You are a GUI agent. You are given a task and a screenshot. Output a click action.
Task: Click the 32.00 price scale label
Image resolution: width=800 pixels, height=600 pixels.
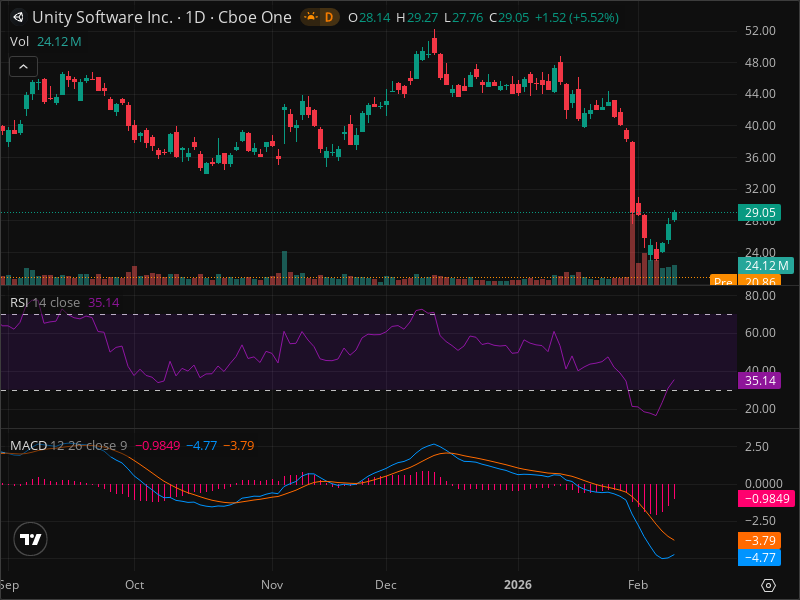[760, 189]
